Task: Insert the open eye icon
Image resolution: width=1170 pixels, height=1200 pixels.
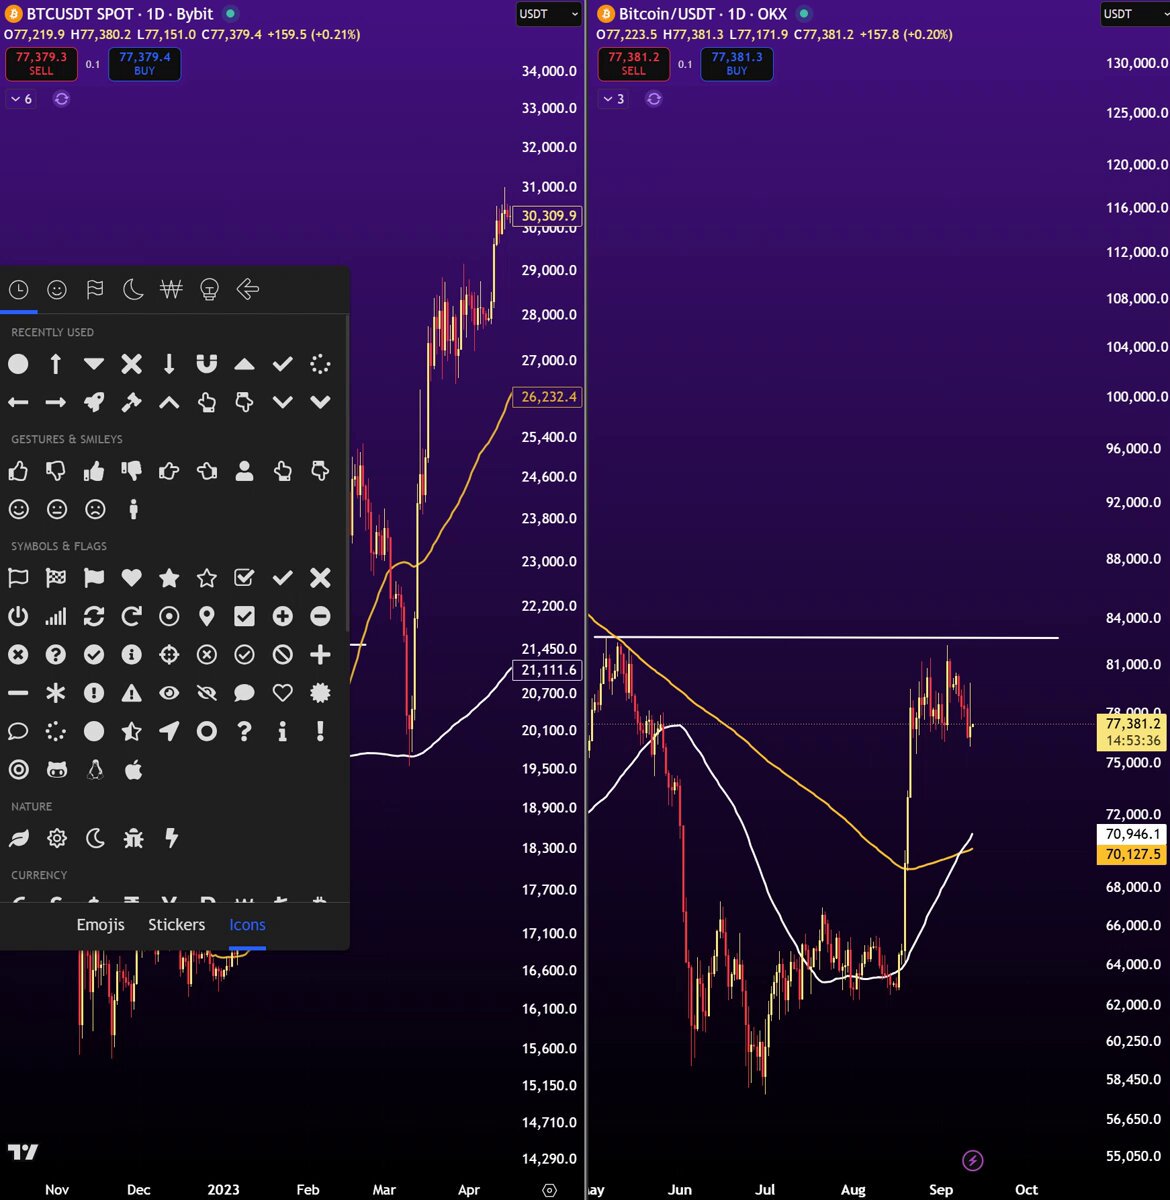Action: coord(169,692)
